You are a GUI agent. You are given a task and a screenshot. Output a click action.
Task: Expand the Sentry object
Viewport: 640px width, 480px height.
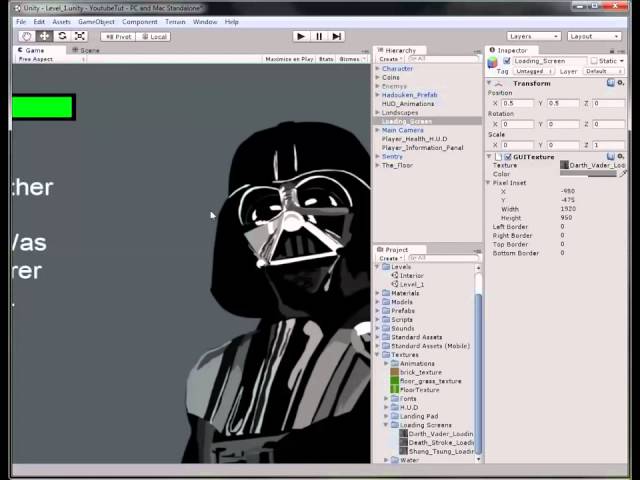[x=378, y=156]
